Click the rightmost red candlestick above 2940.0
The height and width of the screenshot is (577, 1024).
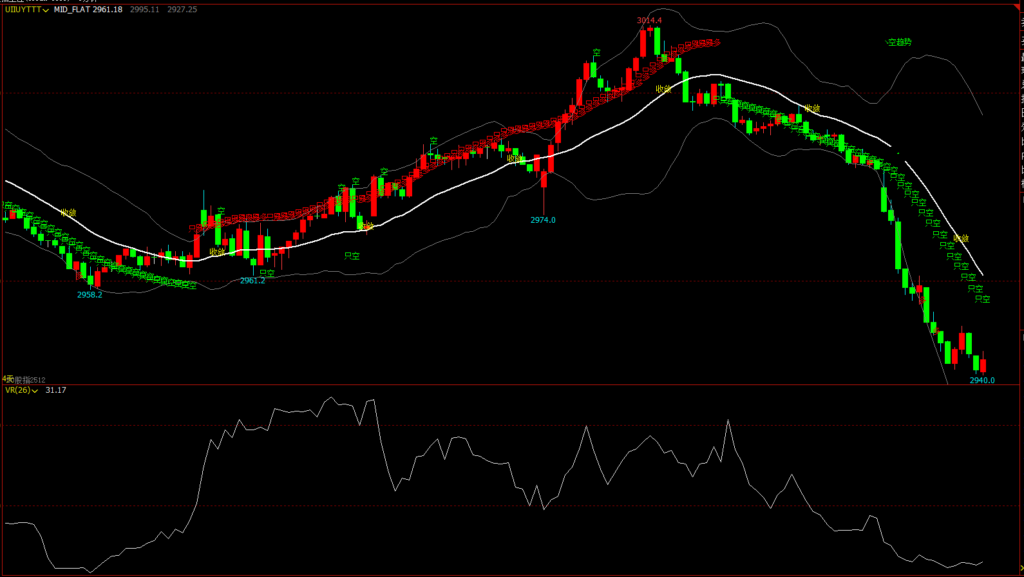(983, 363)
